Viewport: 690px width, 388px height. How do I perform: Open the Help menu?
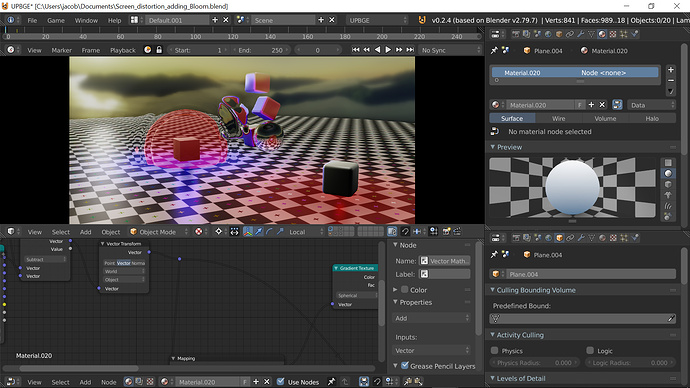pos(114,20)
